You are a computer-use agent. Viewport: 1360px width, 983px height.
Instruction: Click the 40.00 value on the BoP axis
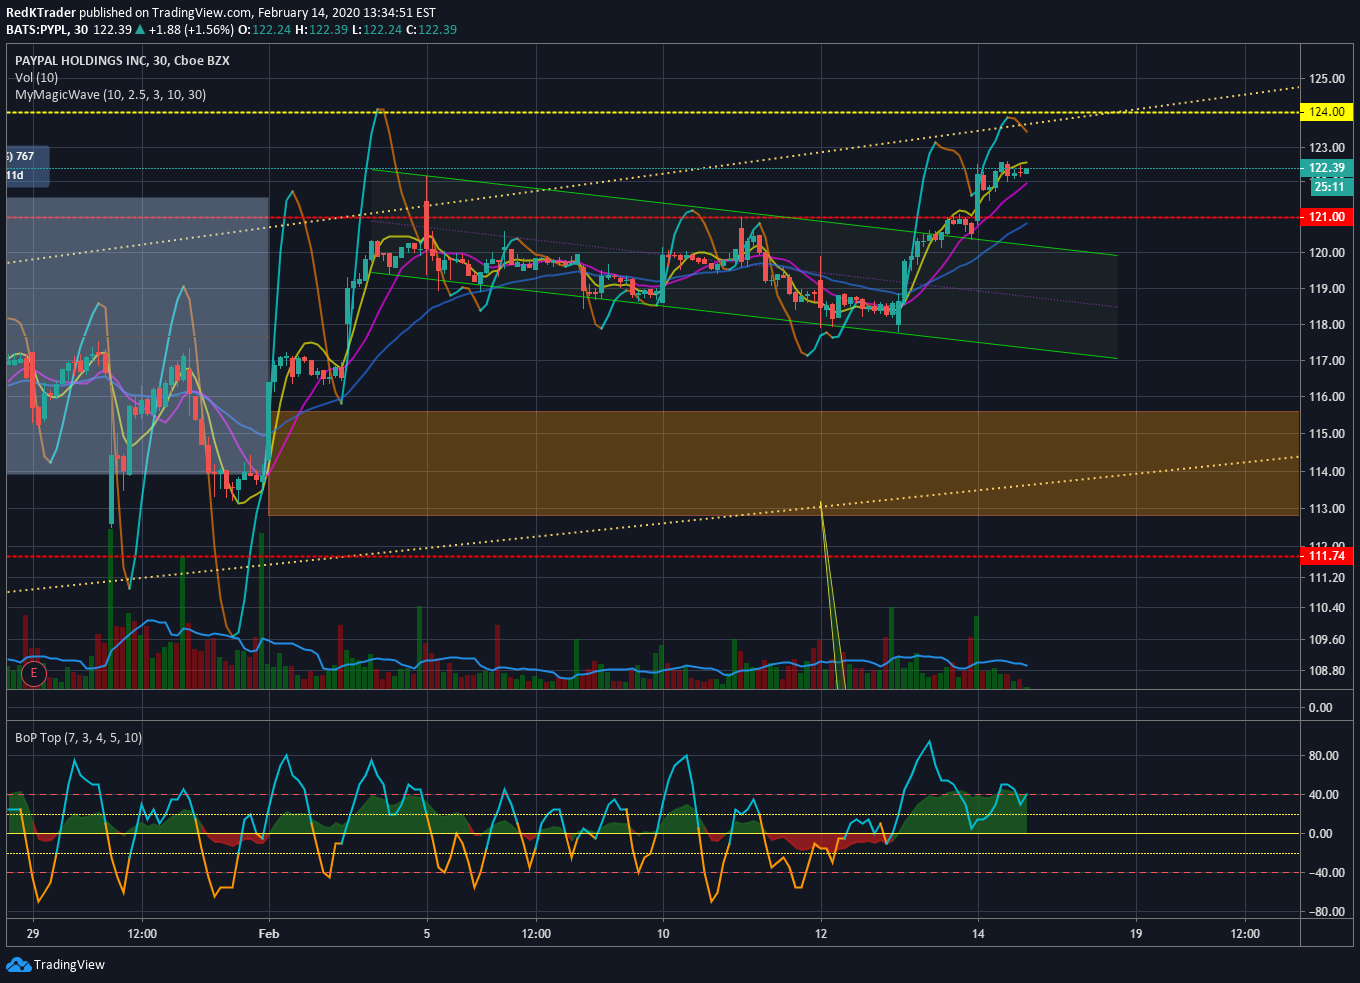coord(1323,795)
